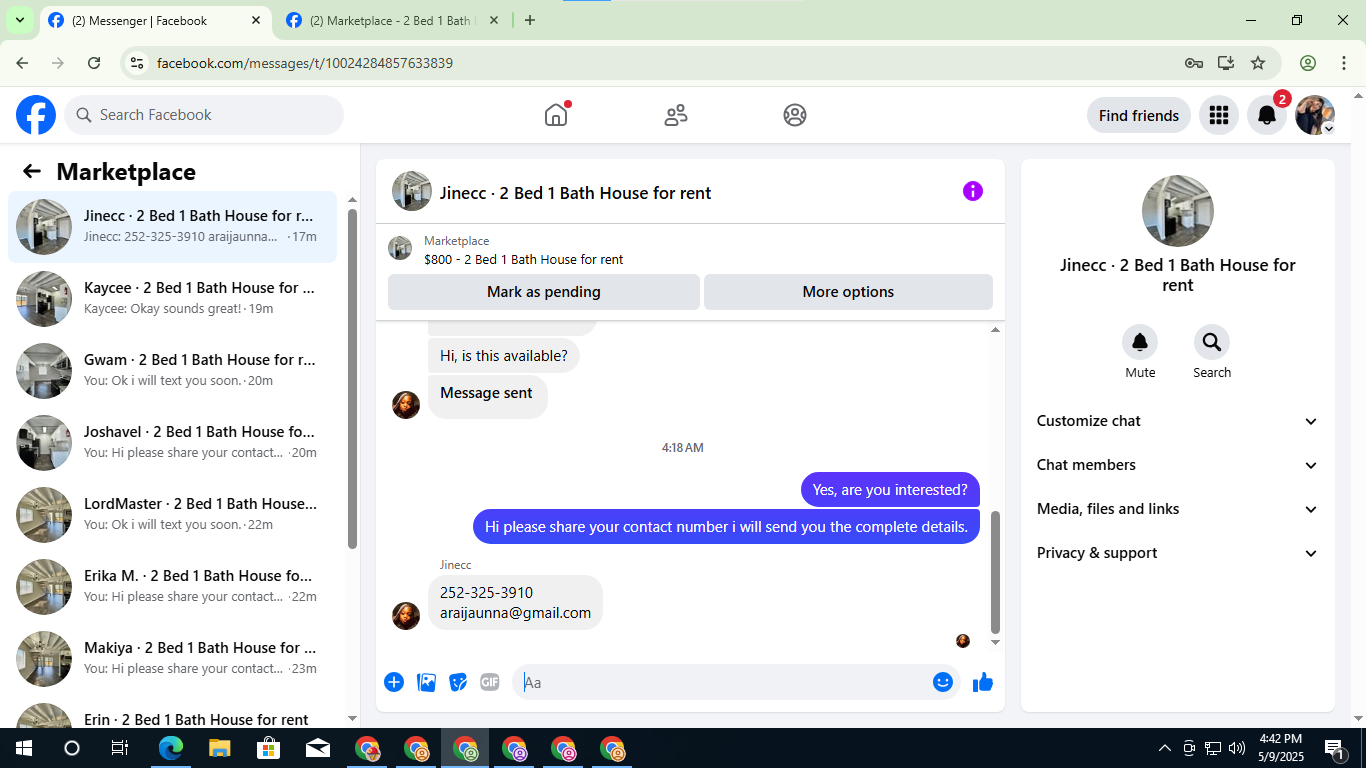Screen dimensions: 1366x768
Task: Open volume control in system tray
Action: point(1237,748)
